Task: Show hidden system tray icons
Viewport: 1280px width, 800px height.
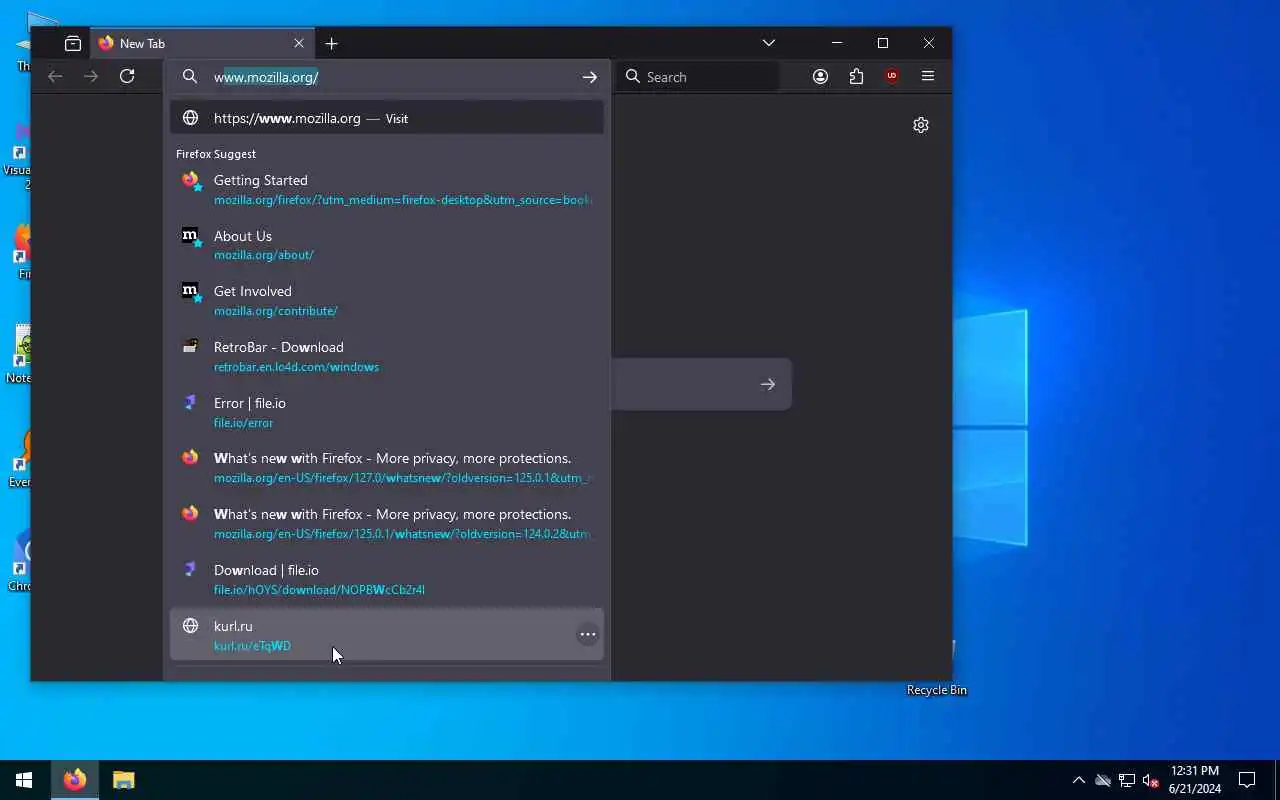Action: tap(1078, 780)
